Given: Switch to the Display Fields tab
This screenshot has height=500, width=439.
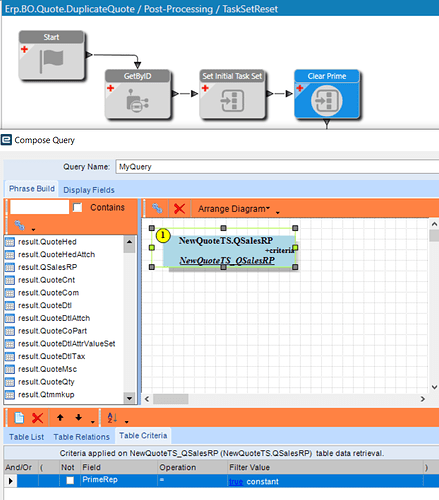Looking at the screenshot, I should tap(89, 190).
